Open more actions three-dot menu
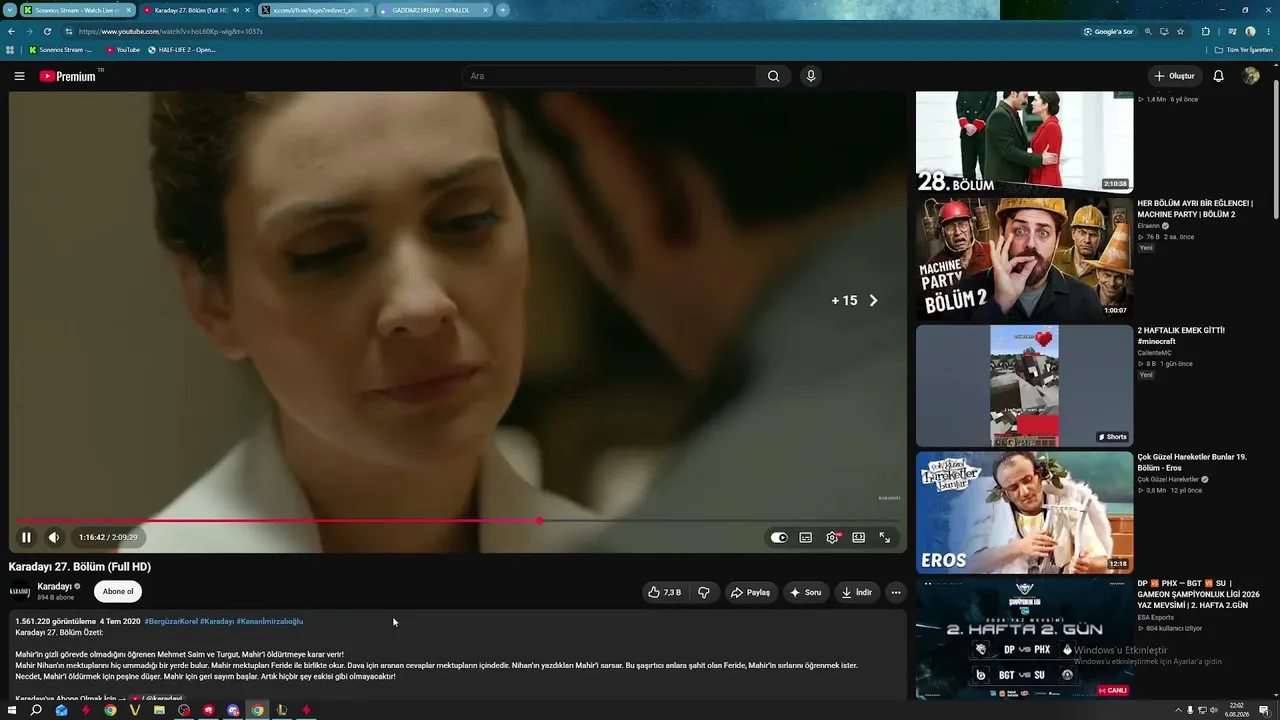Viewport: 1280px width, 720px height. tap(896, 592)
